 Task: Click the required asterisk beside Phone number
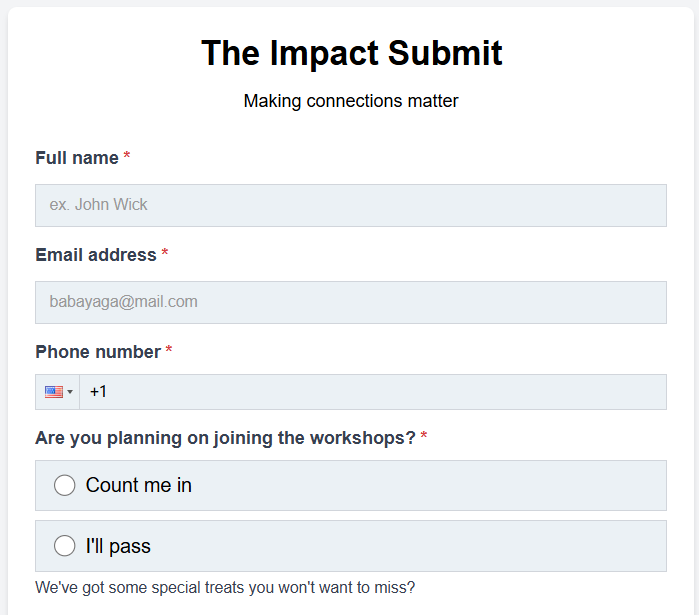(169, 352)
